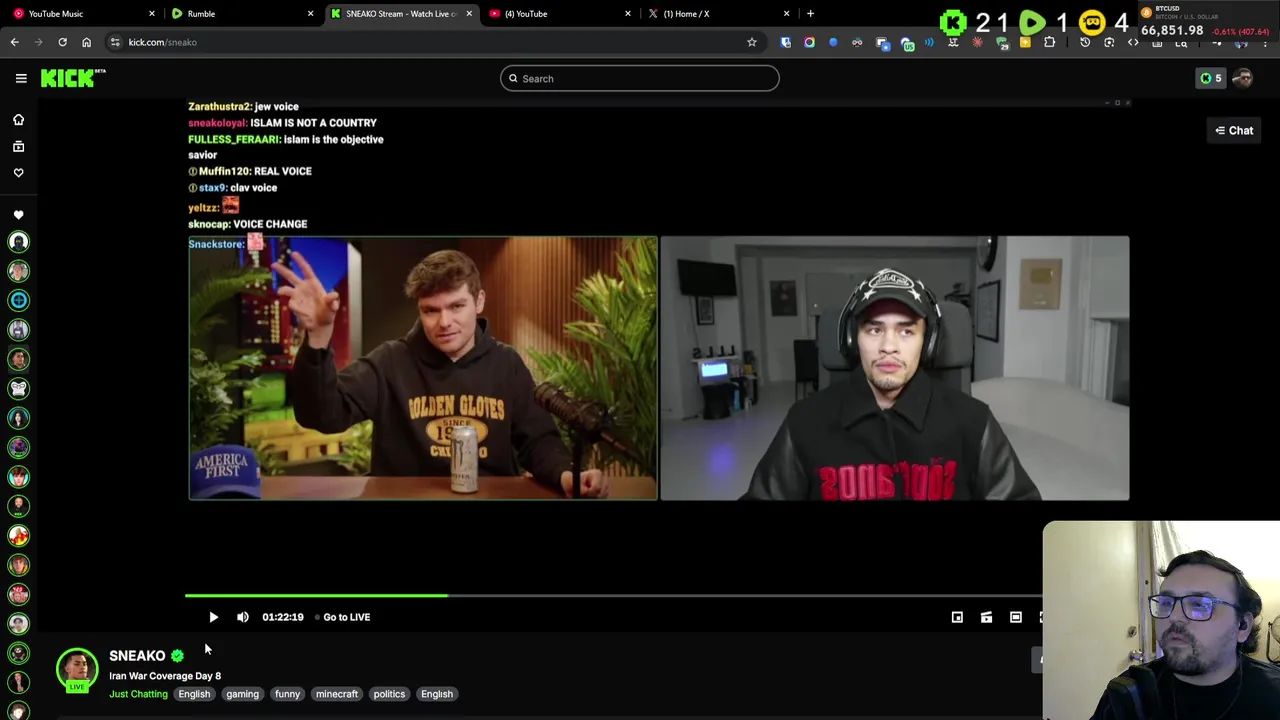Resume the stream with the play button

pyautogui.click(x=213, y=617)
